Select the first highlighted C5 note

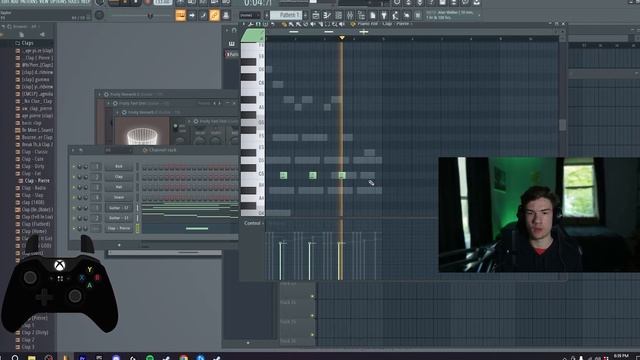[283, 176]
